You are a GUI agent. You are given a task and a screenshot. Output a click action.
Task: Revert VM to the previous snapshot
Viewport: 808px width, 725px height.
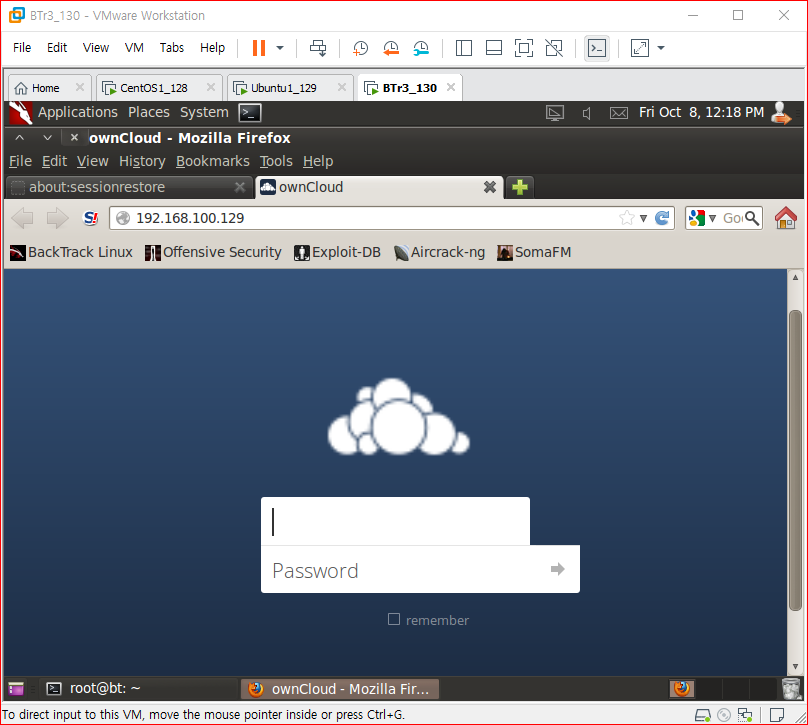[x=391, y=48]
